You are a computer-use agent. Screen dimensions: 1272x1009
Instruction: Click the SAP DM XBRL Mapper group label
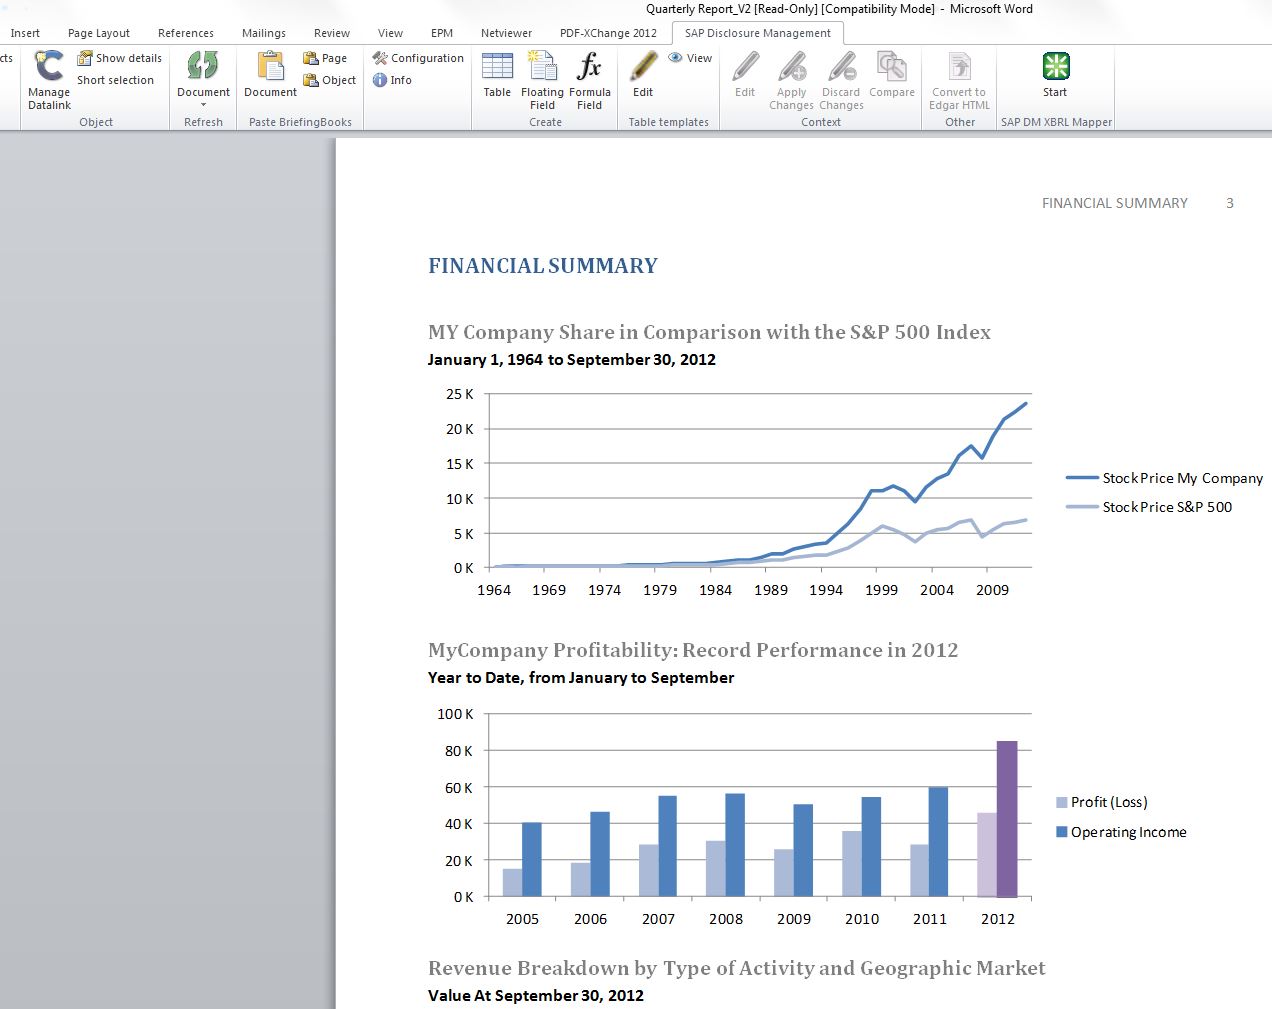point(1056,122)
